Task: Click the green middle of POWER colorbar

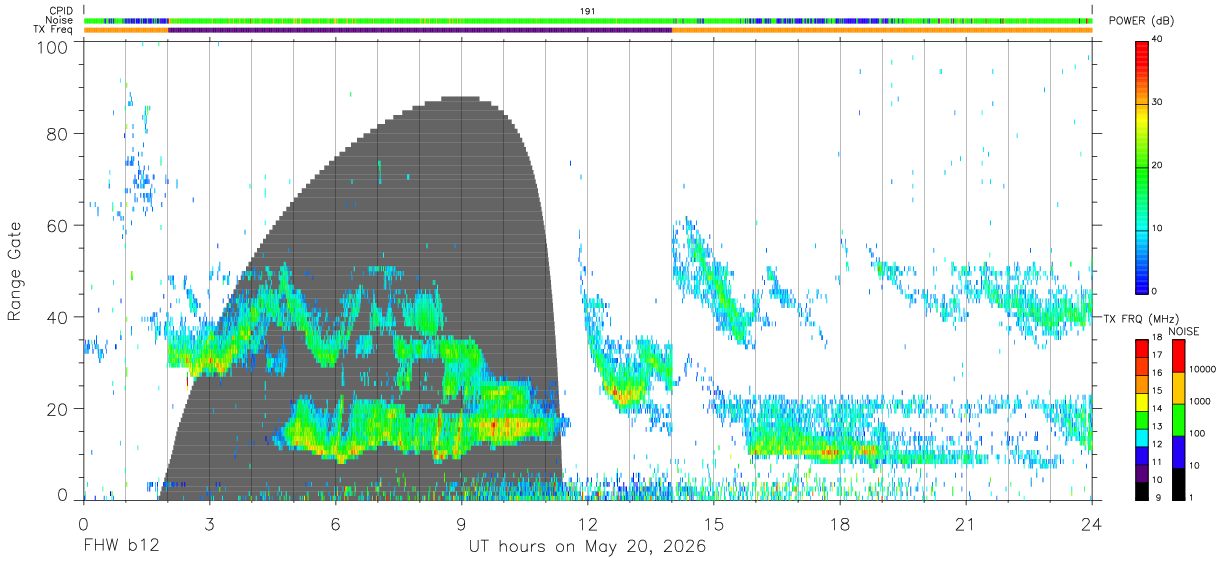Action: [x=1143, y=170]
